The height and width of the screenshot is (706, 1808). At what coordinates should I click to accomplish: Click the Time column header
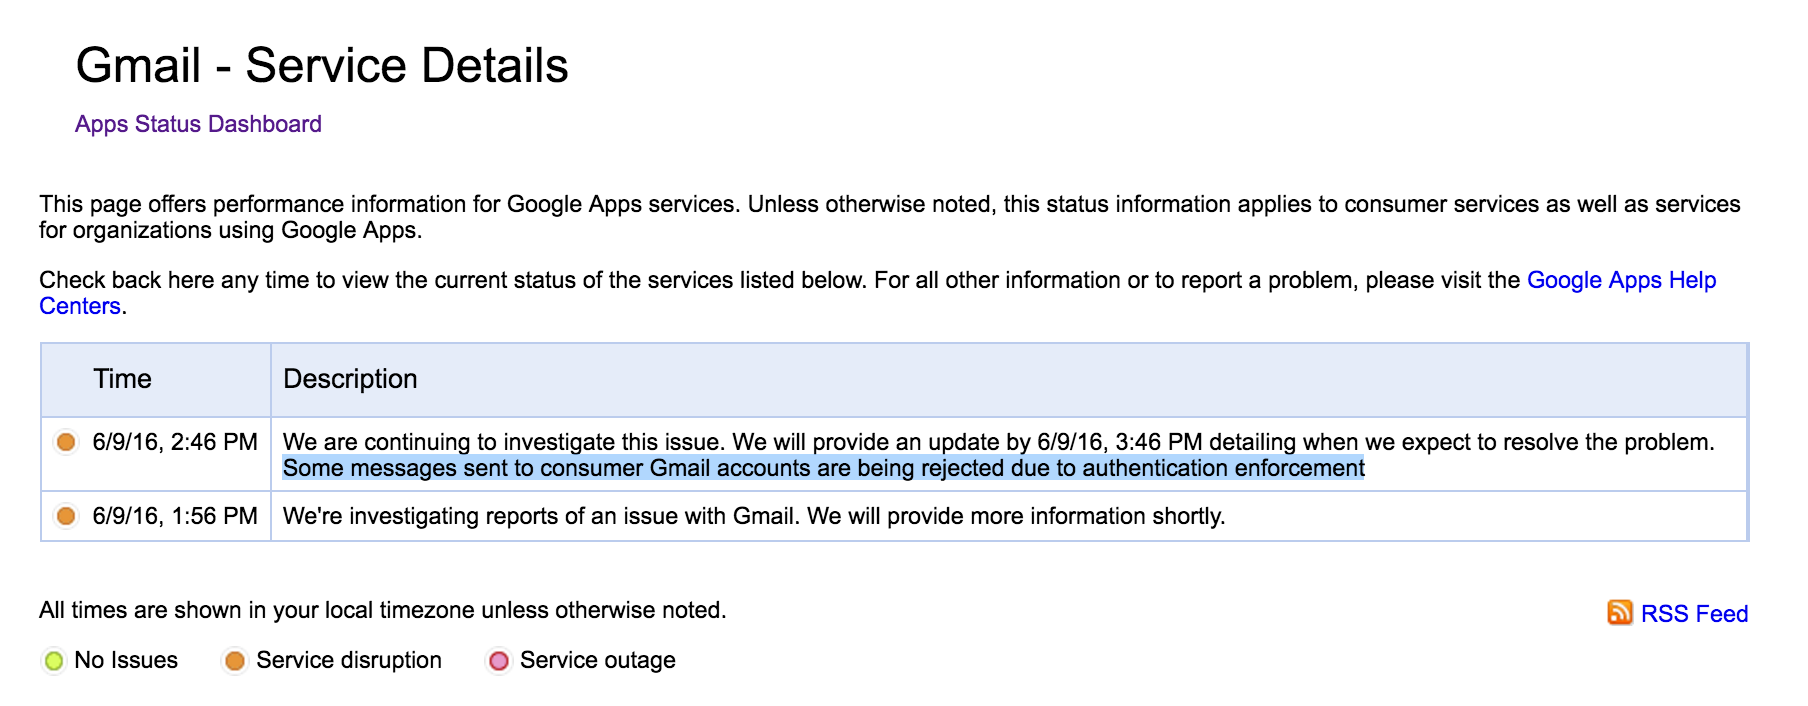(x=122, y=379)
